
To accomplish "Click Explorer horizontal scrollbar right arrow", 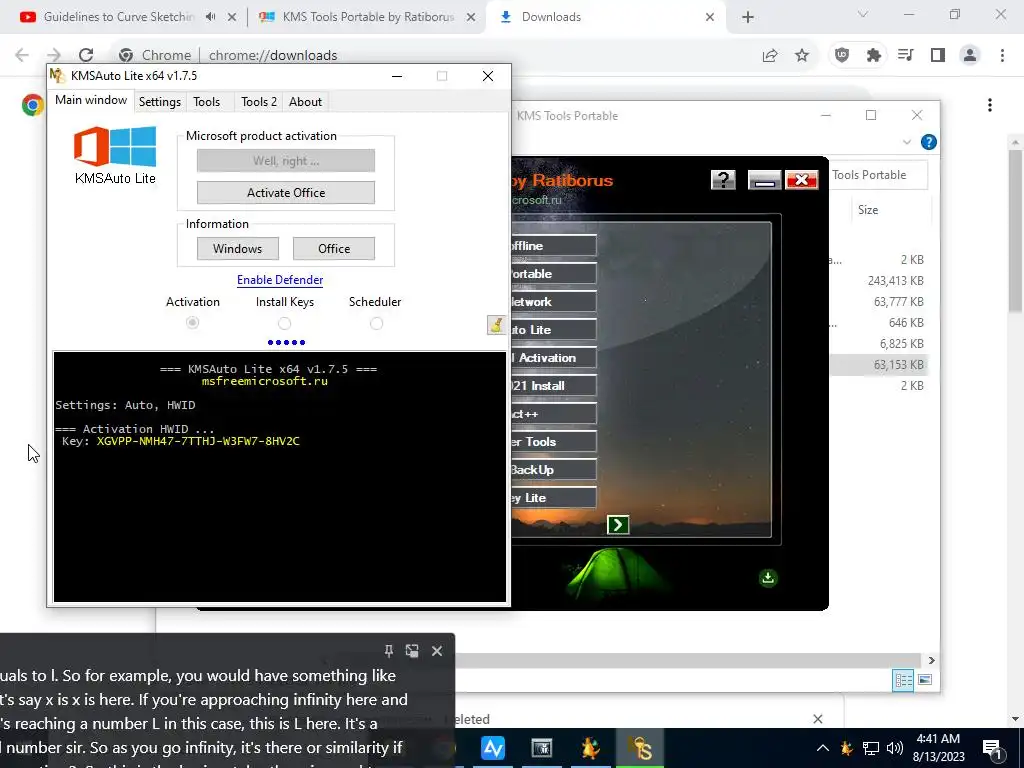I will (x=931, y=661).
